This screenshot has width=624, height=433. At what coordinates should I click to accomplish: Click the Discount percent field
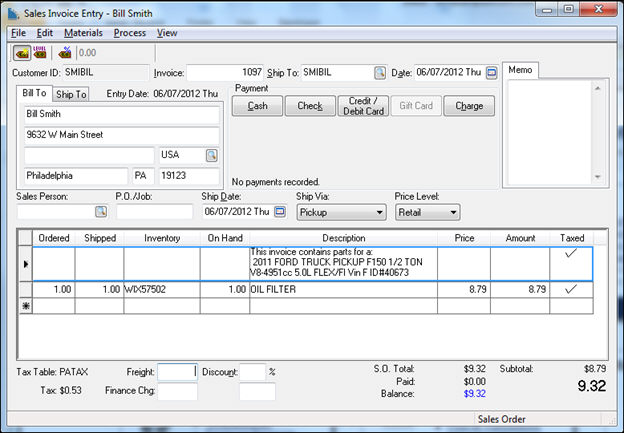click(252, 372)
